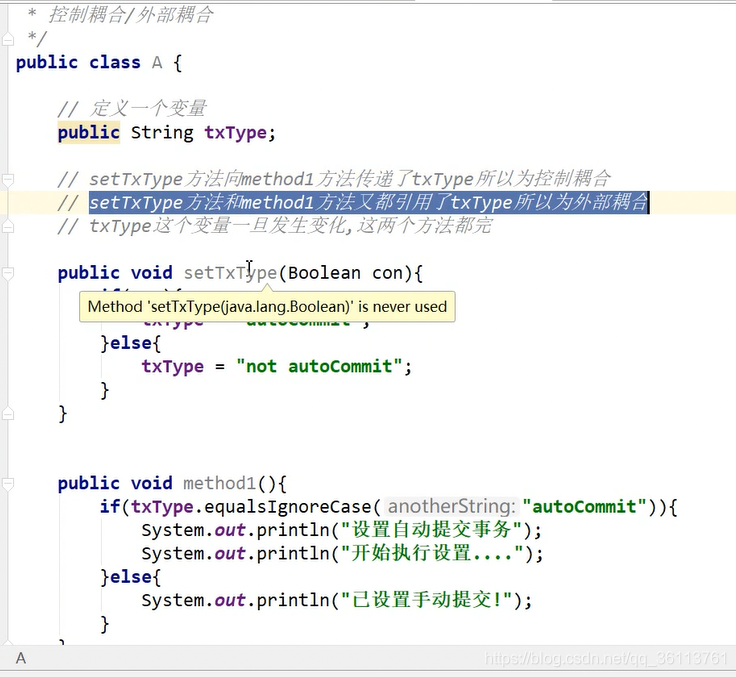Screen dimensions: 736x677
Task: Click the anotherString parameter hint
Action: point(452,507)
